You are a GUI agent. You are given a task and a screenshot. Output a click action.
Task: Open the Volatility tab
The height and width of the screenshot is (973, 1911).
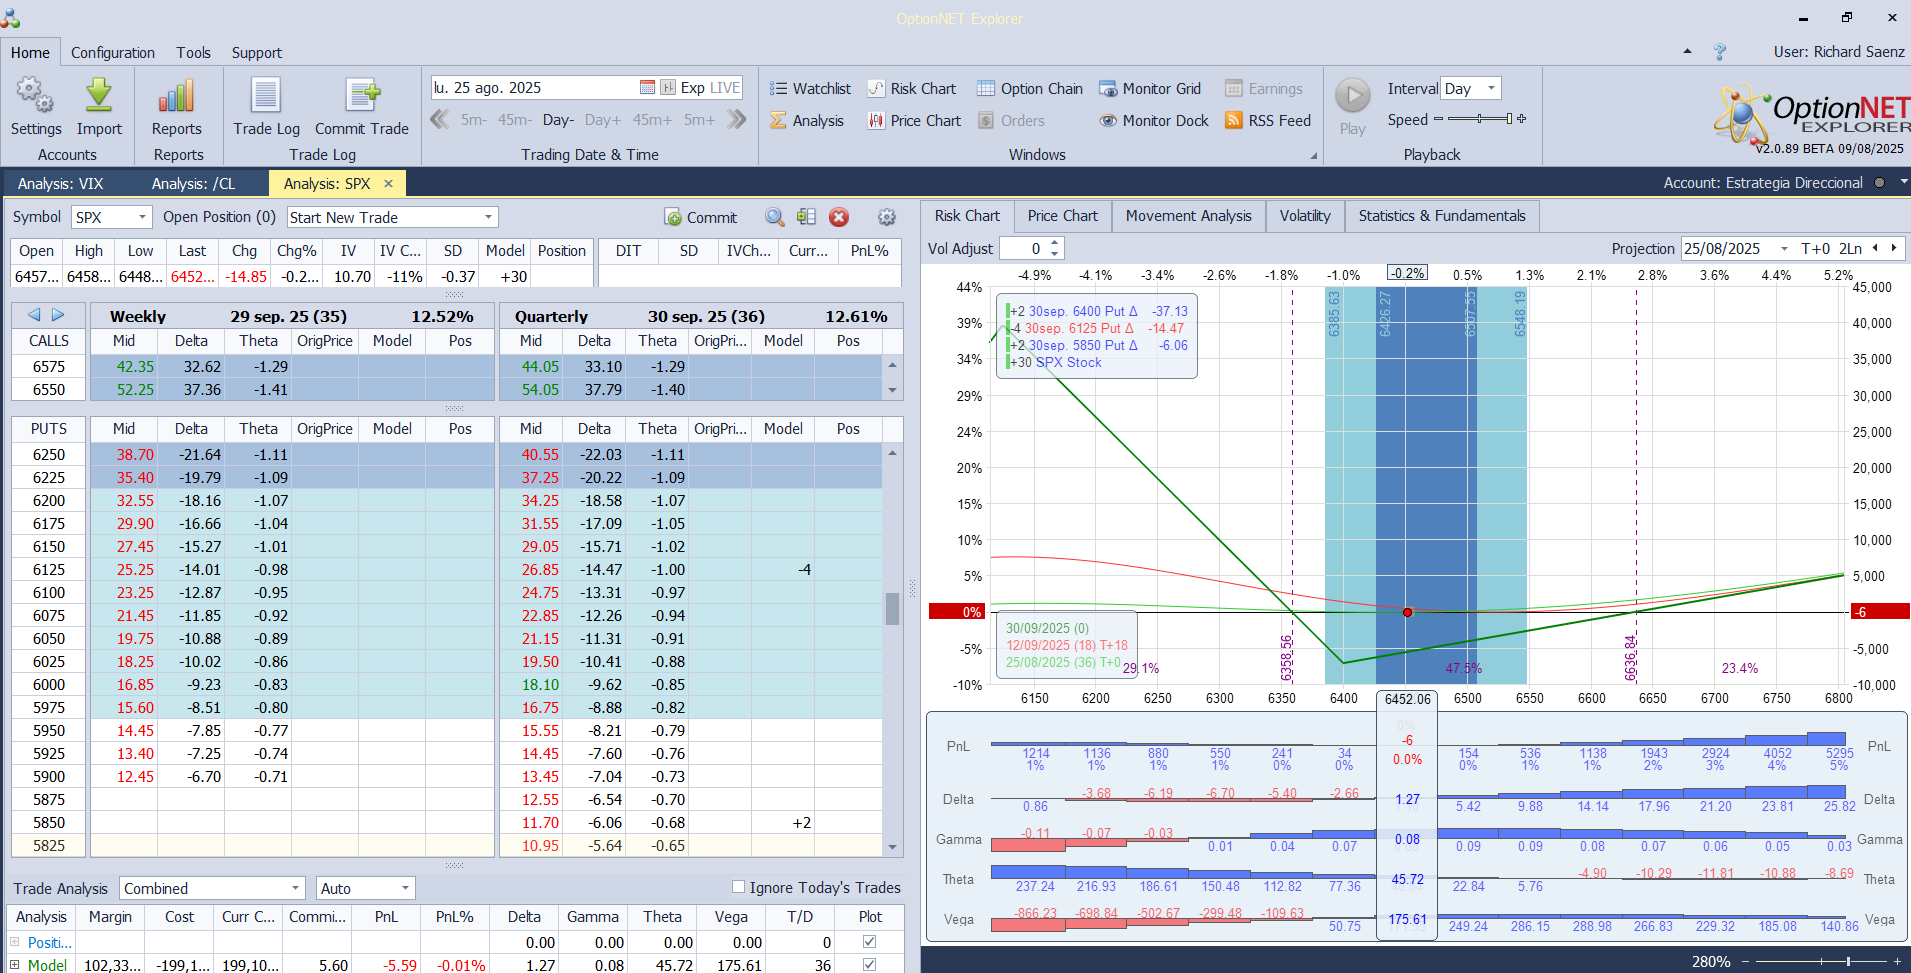pos(1305,216)
